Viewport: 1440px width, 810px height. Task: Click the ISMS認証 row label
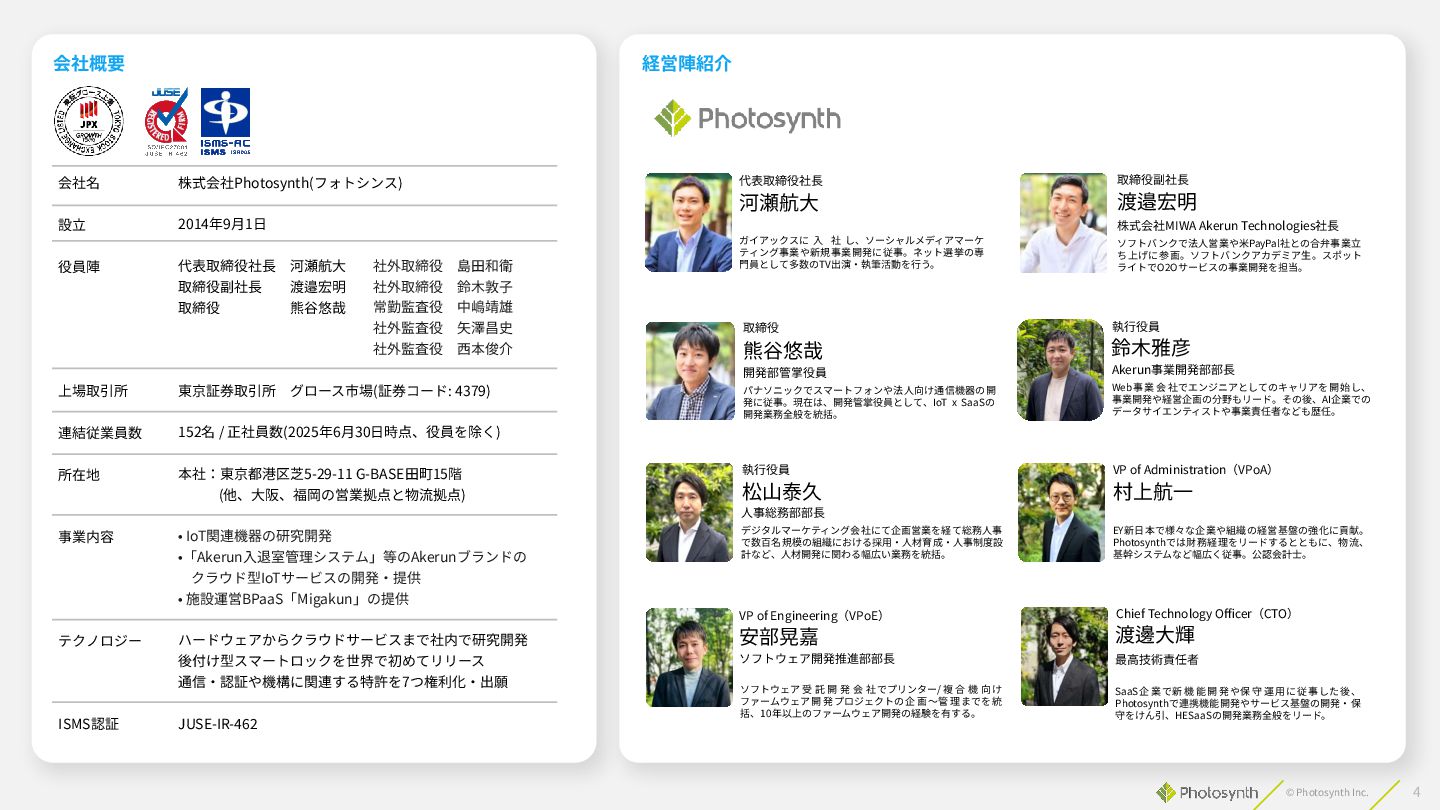[x=88, y=723]
